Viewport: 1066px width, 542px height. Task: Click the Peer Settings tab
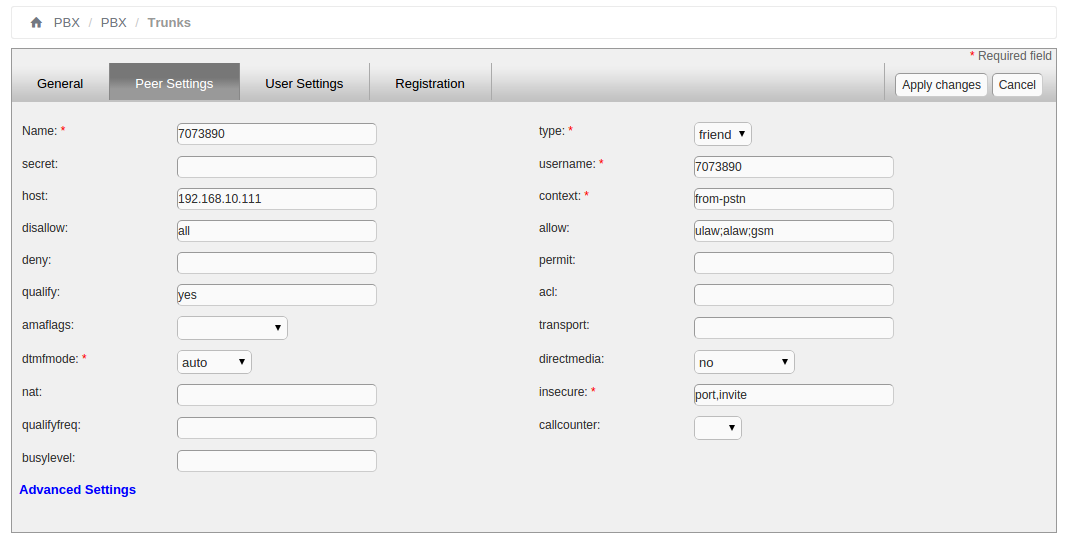174,84
